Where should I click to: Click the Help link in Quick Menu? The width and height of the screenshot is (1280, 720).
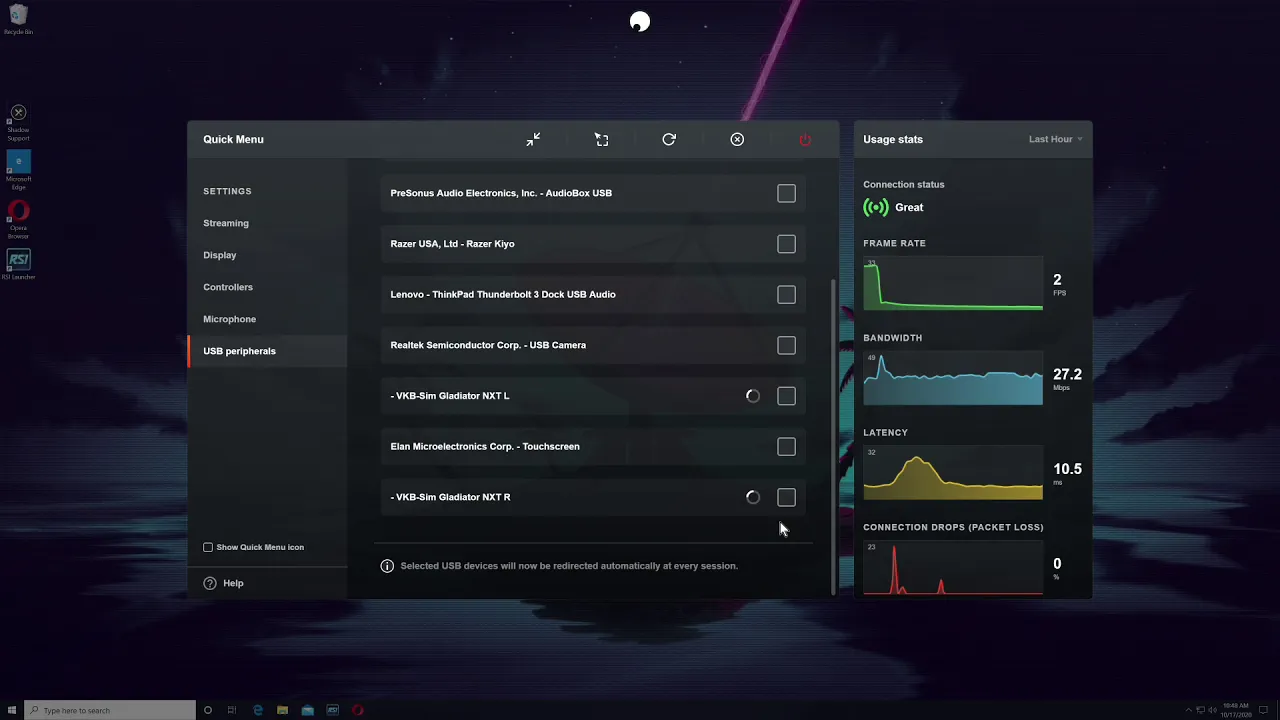[x=233, y=583]
